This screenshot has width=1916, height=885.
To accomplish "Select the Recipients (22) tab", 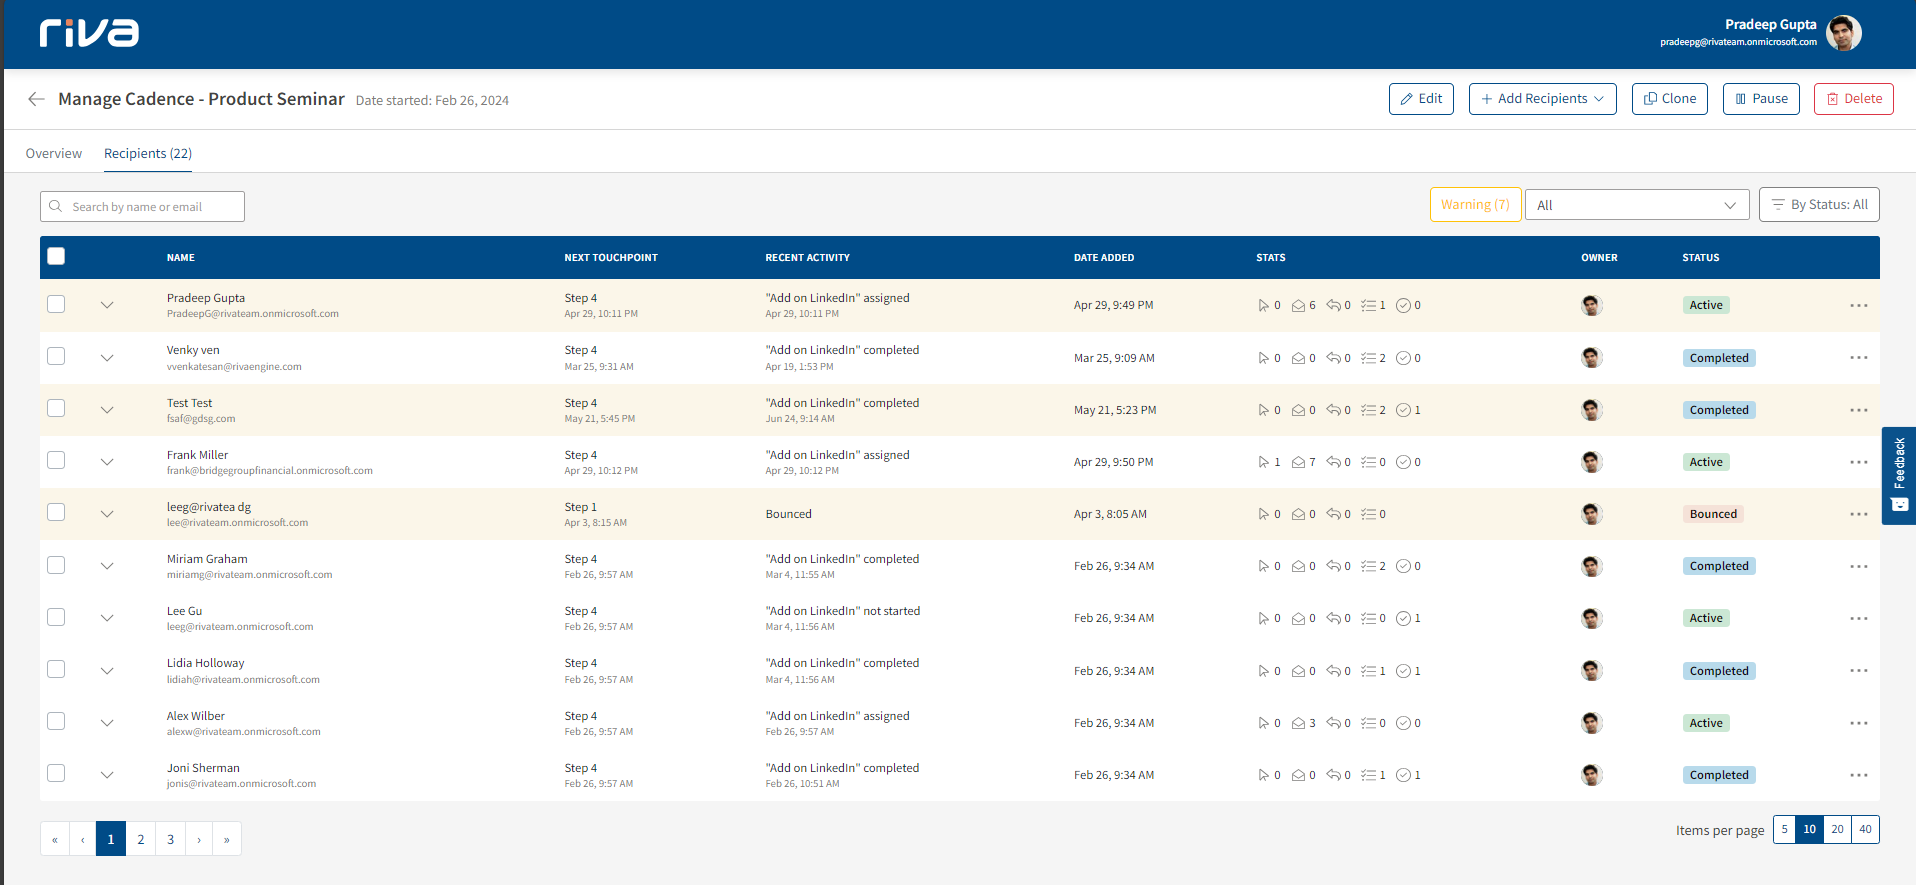I will coord(148,153).
